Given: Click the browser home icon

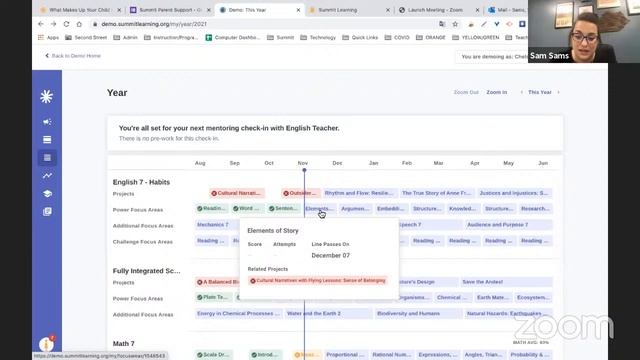Looking at the screenshot, I should [x=79, y=24].
